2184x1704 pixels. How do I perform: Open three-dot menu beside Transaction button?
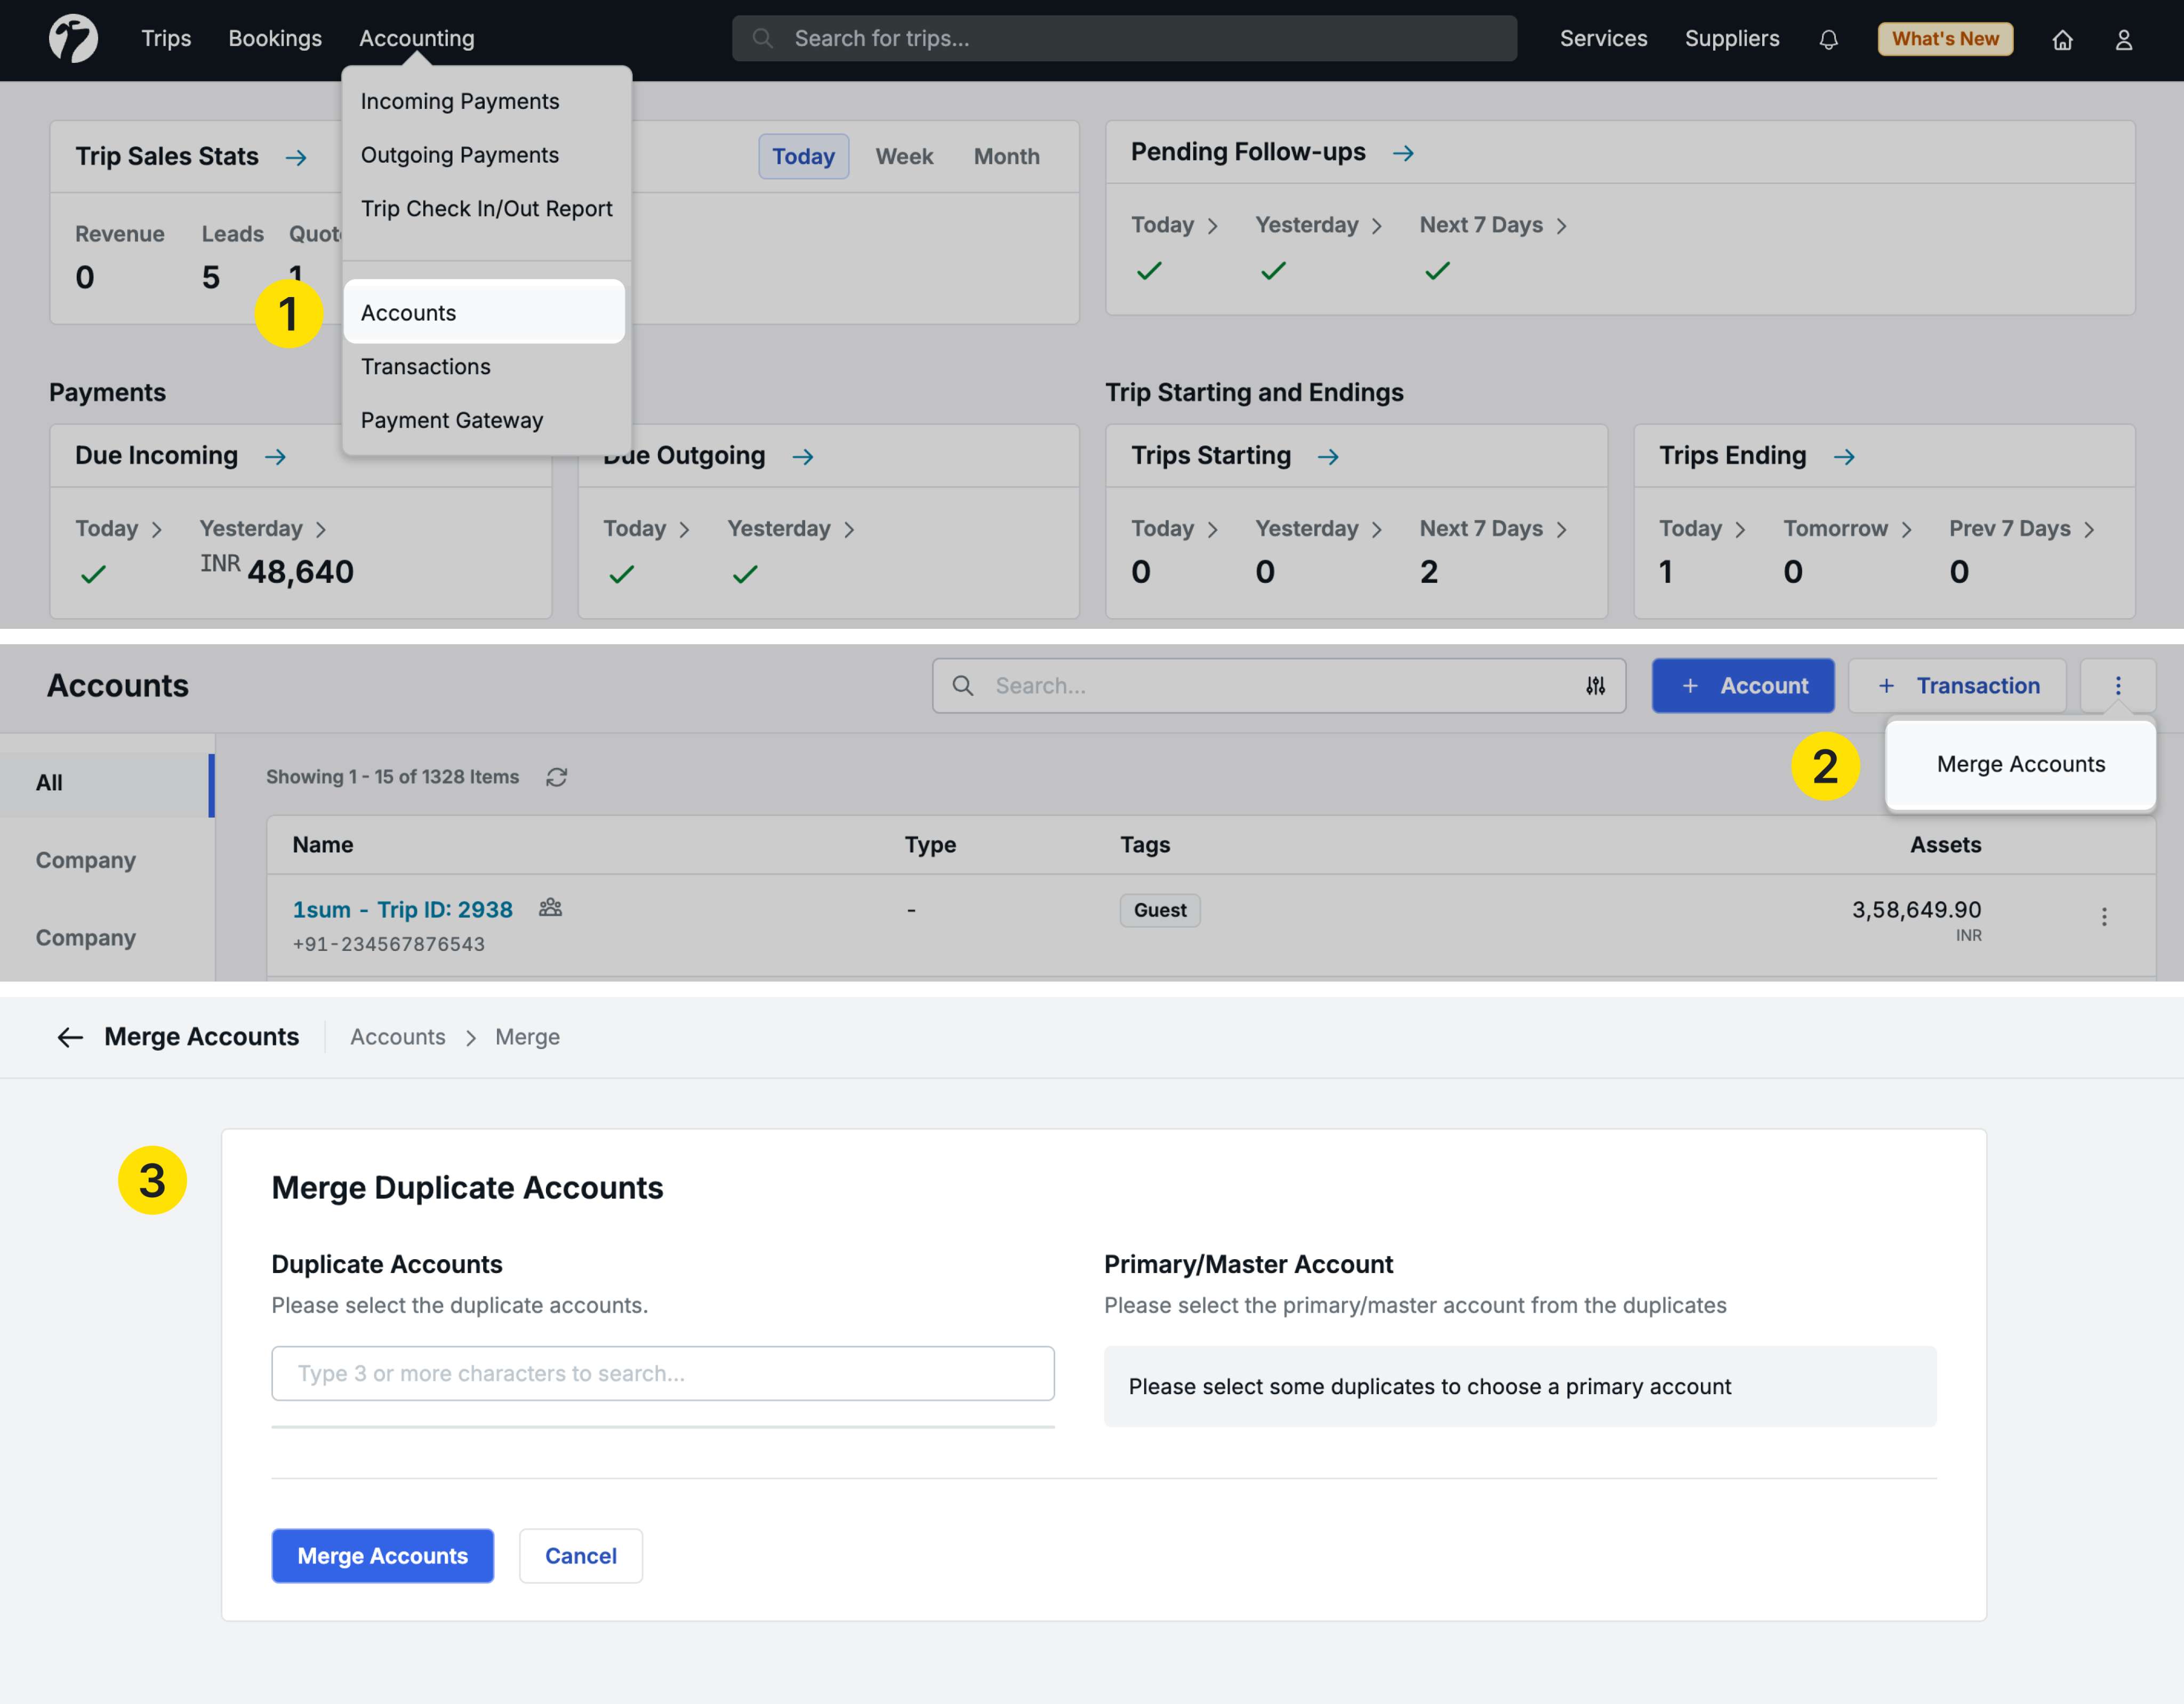pos(2117,686)
